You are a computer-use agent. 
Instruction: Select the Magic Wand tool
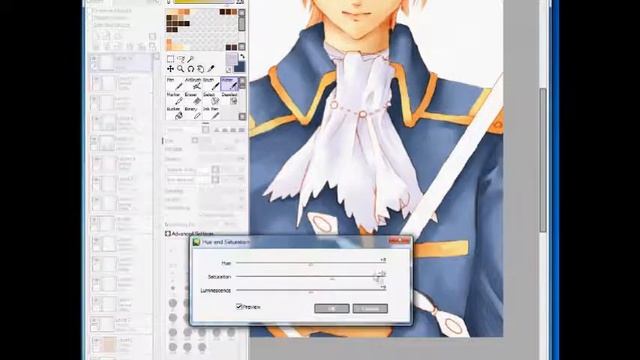191,59
